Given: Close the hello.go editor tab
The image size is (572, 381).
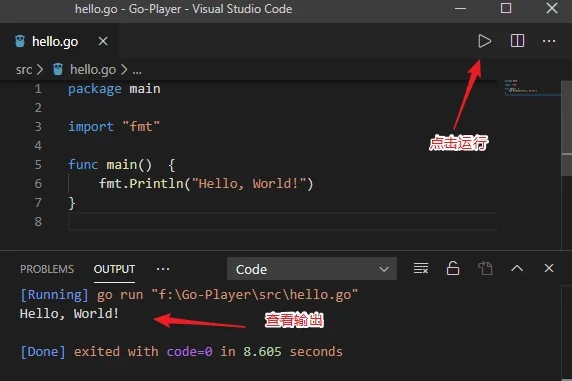Looking at the screenshot, I should click(x=103, y=41).
